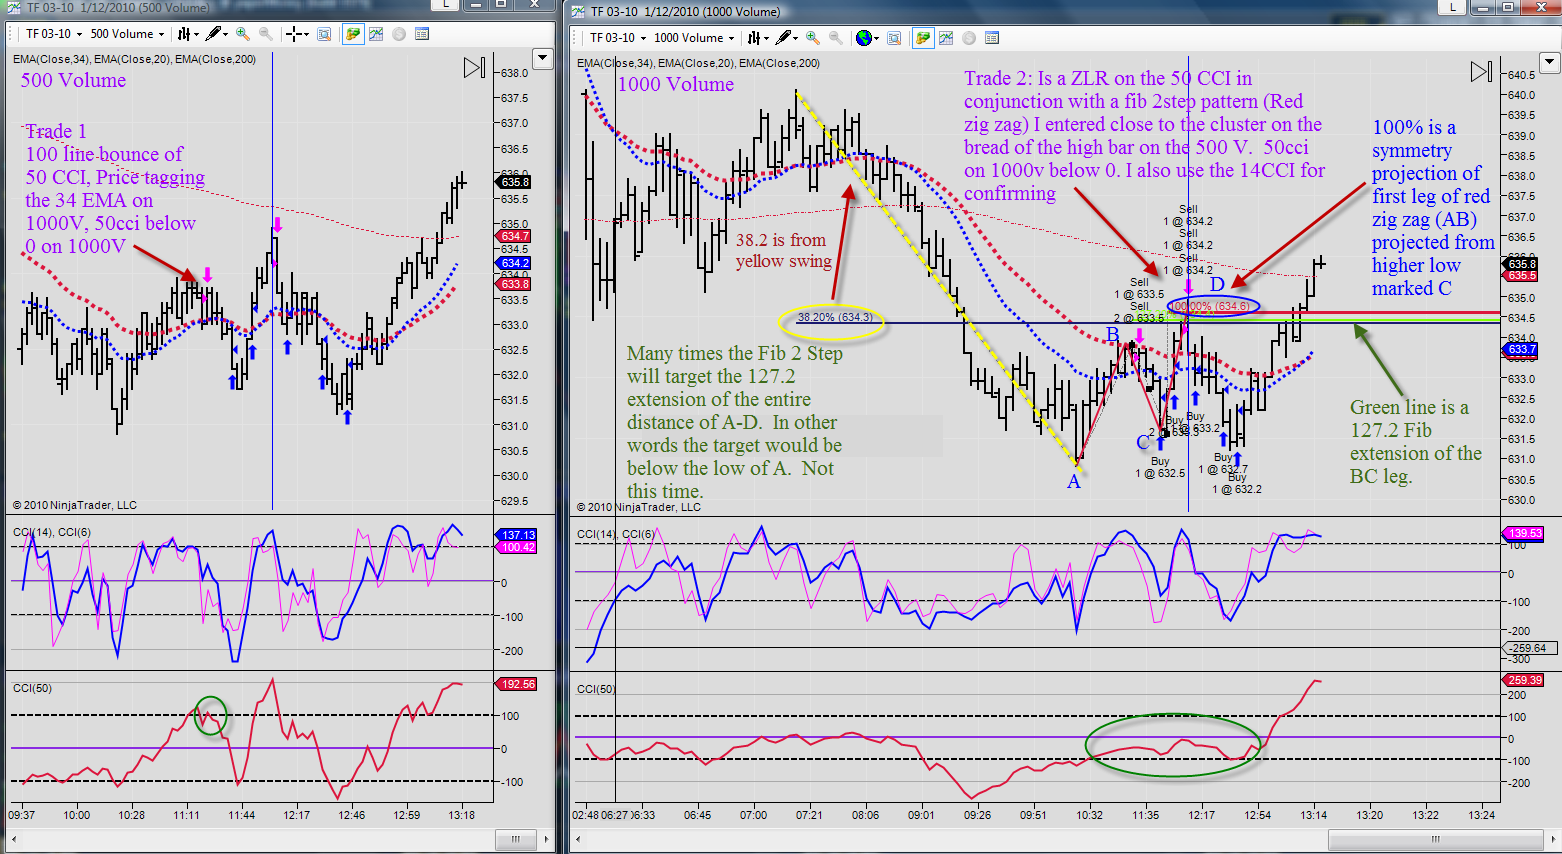Open the crosshair cursor dropdown in 500 Volume window
Screen dimensions: 1562x854
coord(298,34)
